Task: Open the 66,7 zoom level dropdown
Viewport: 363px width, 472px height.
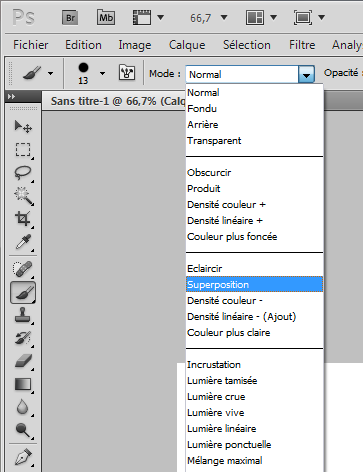Action: (224, 17)
